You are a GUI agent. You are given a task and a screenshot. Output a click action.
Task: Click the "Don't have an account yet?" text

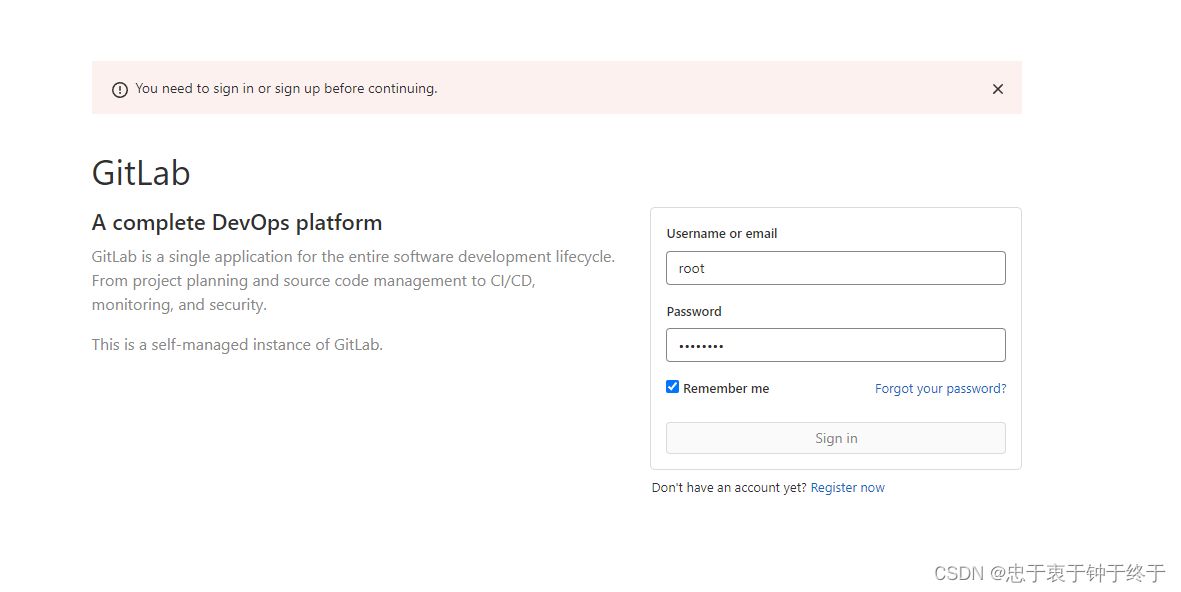729,488
